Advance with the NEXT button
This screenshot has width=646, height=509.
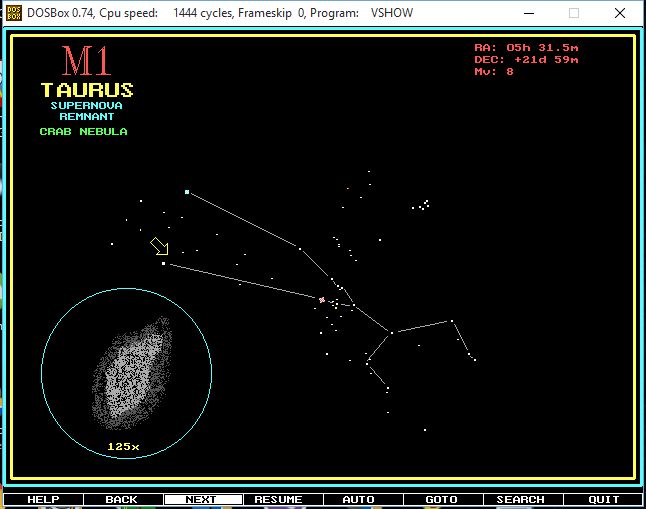(203, 500)
